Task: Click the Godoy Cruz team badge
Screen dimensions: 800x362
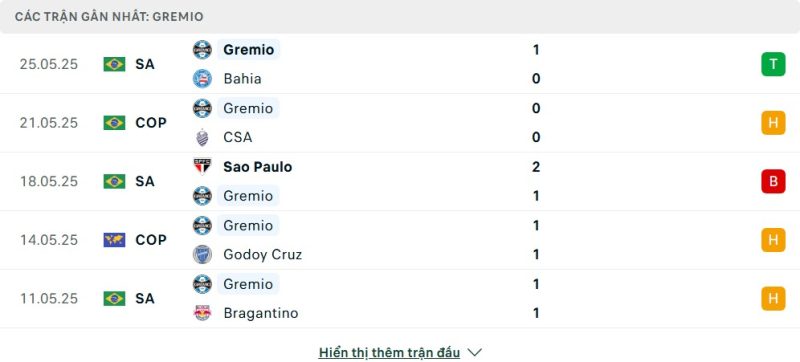Action: [203, 254]
